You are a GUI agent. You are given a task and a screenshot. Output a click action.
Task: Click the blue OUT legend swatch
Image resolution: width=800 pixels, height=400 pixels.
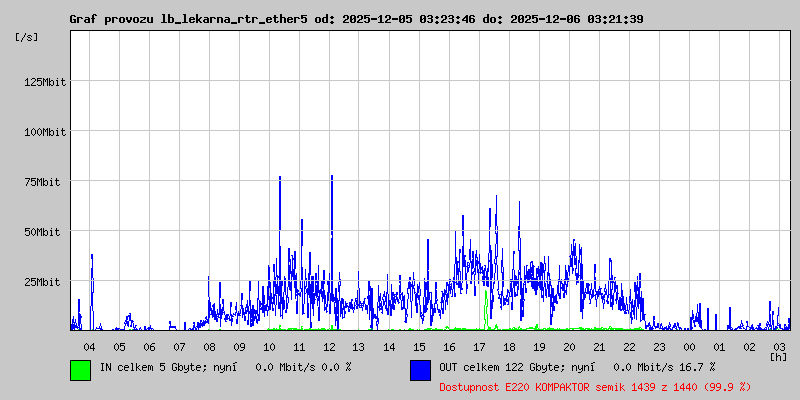tap(420, 370)
